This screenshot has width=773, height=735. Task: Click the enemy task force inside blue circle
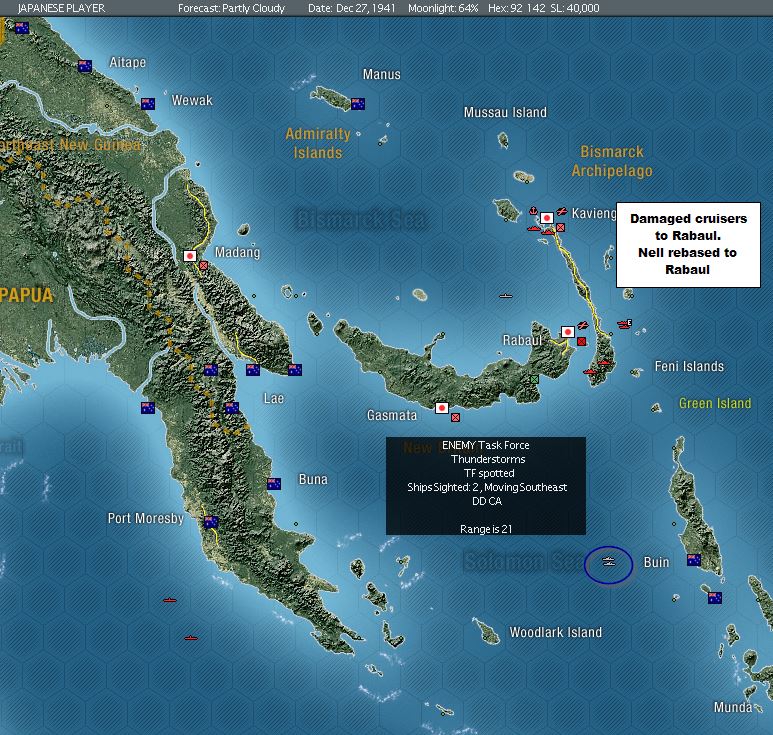click(x=609, y=562)
